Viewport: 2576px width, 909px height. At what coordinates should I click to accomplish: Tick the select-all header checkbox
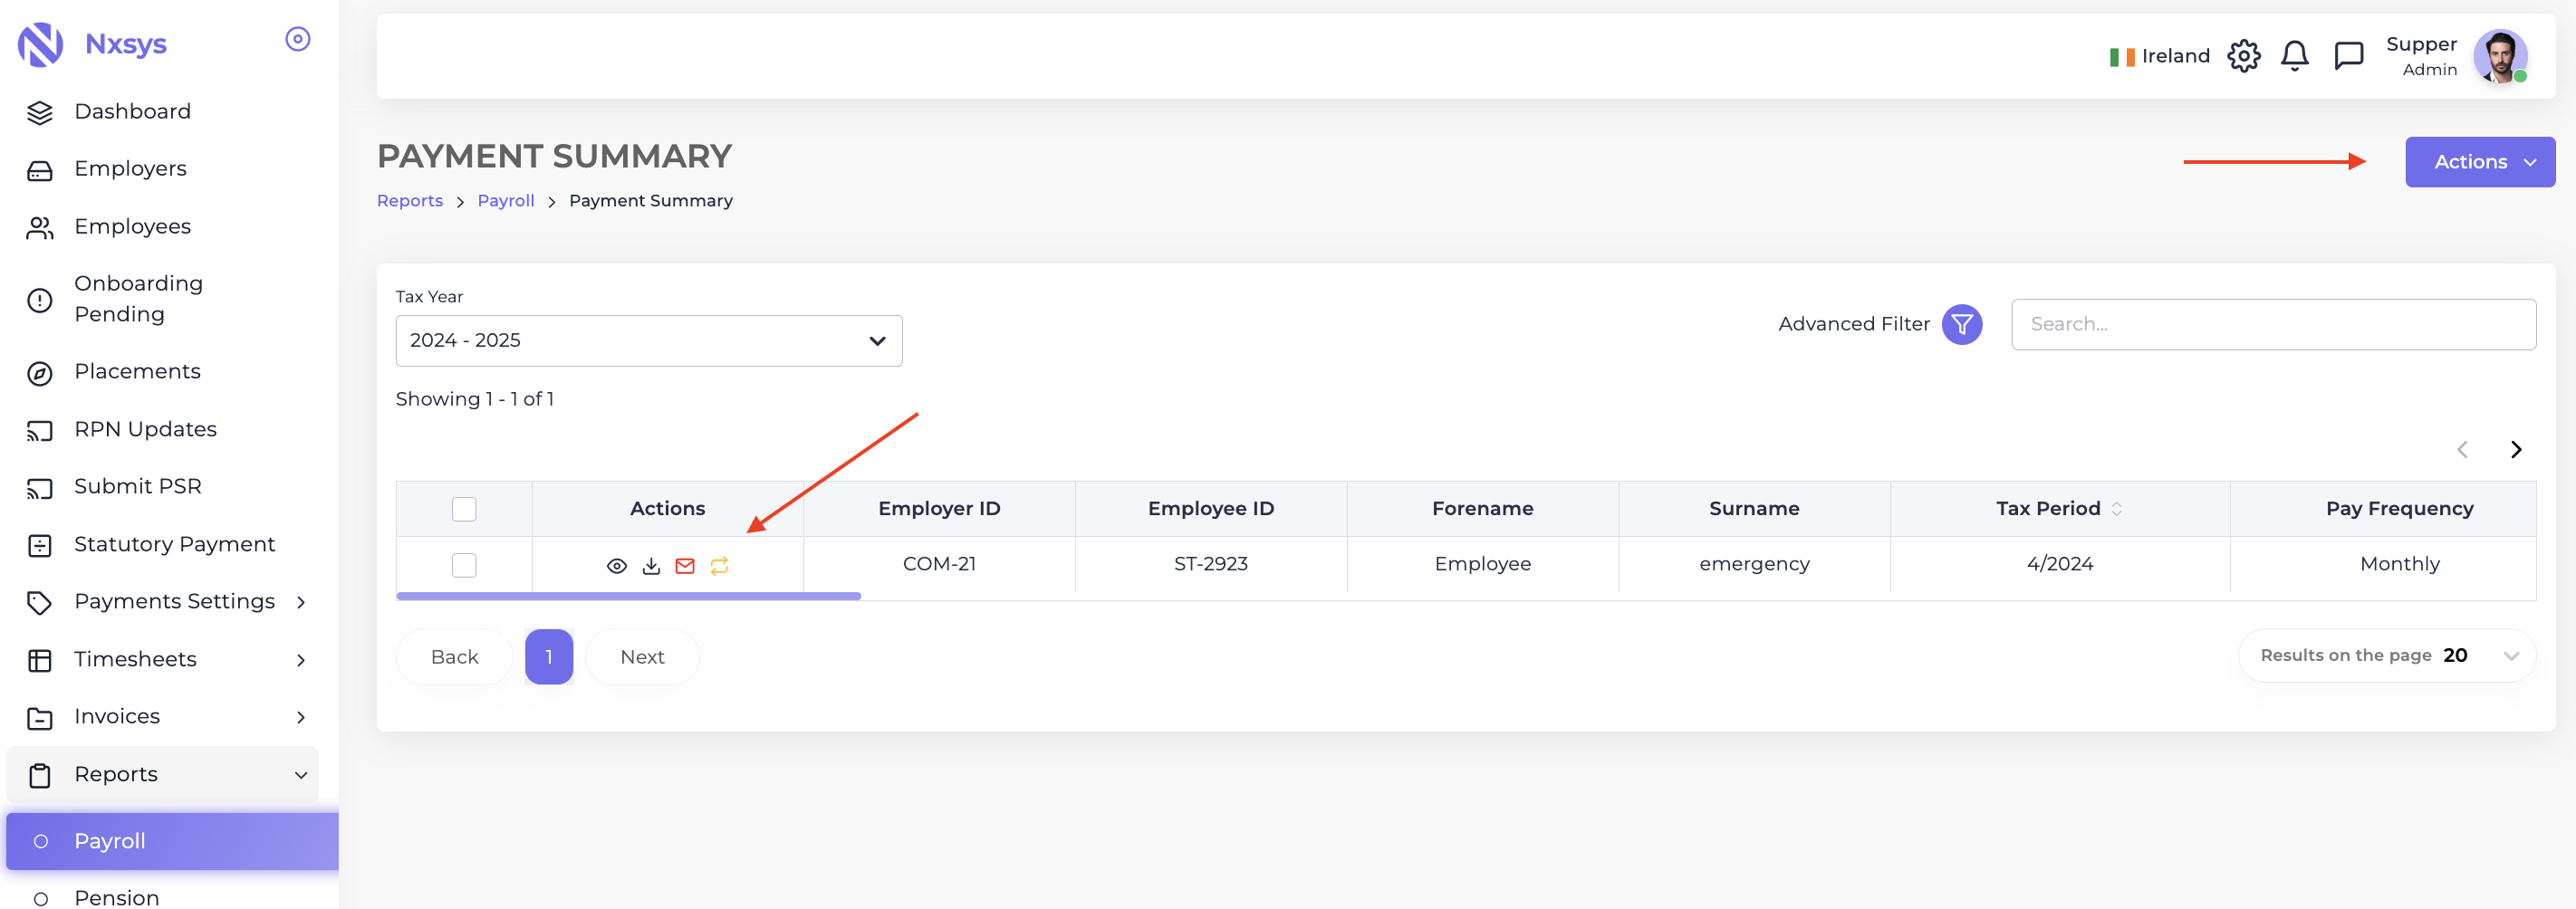pyautogui.click(x=464, y=509)
